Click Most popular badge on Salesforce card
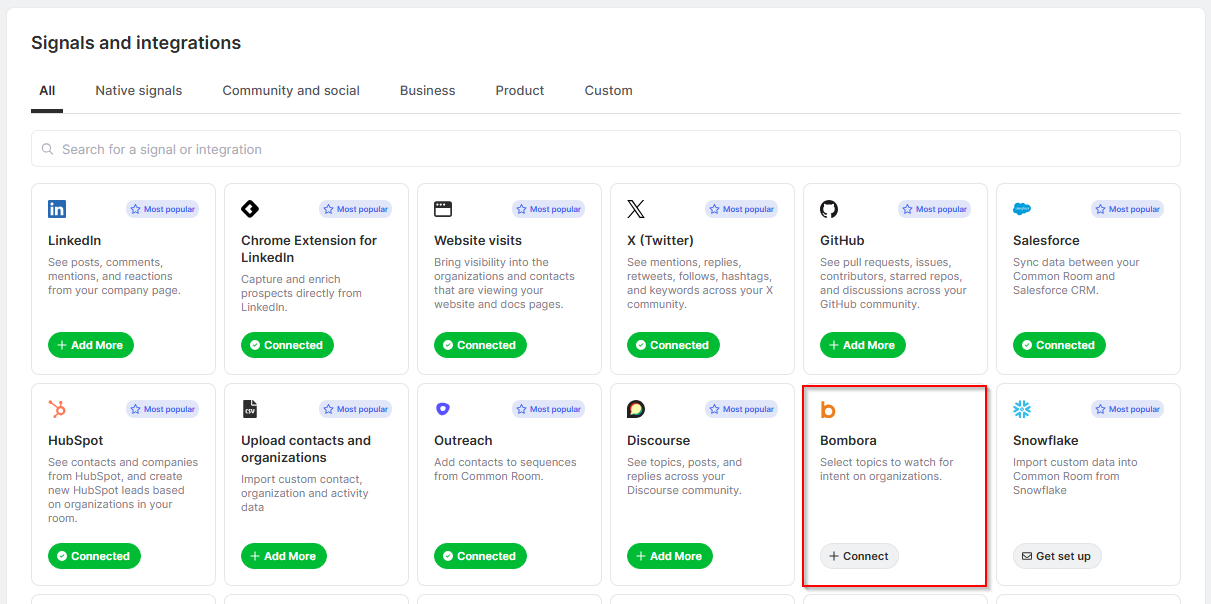The height and width of the screenshot is (604, 1211). (1127, 209)
